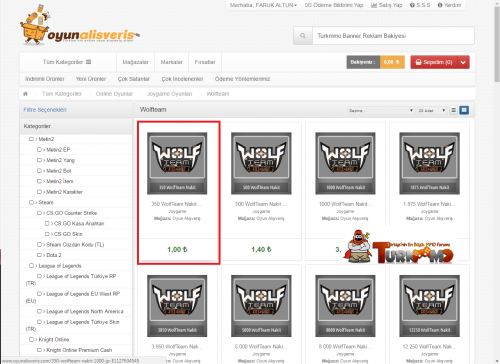Switch to grid view icon
500x364 pixels.
pyautogui.click(x=464, y=110)
